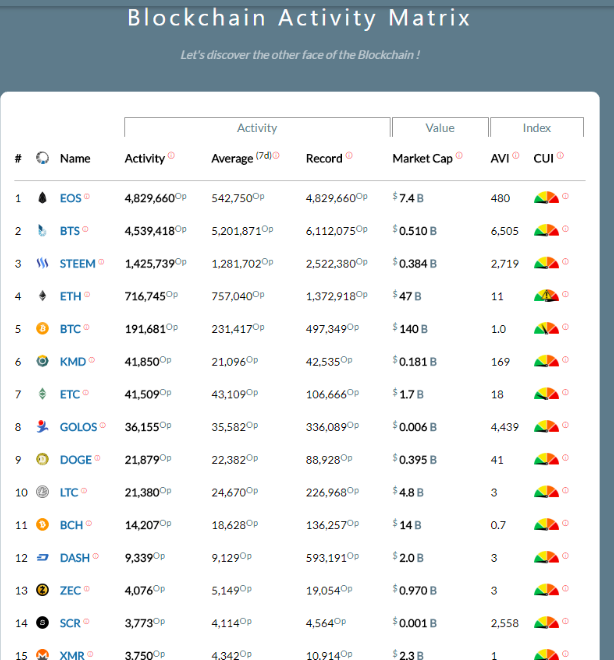614x660 pixels.
Task: Click info icon next to STEEM name
Action: click(101, 262)
